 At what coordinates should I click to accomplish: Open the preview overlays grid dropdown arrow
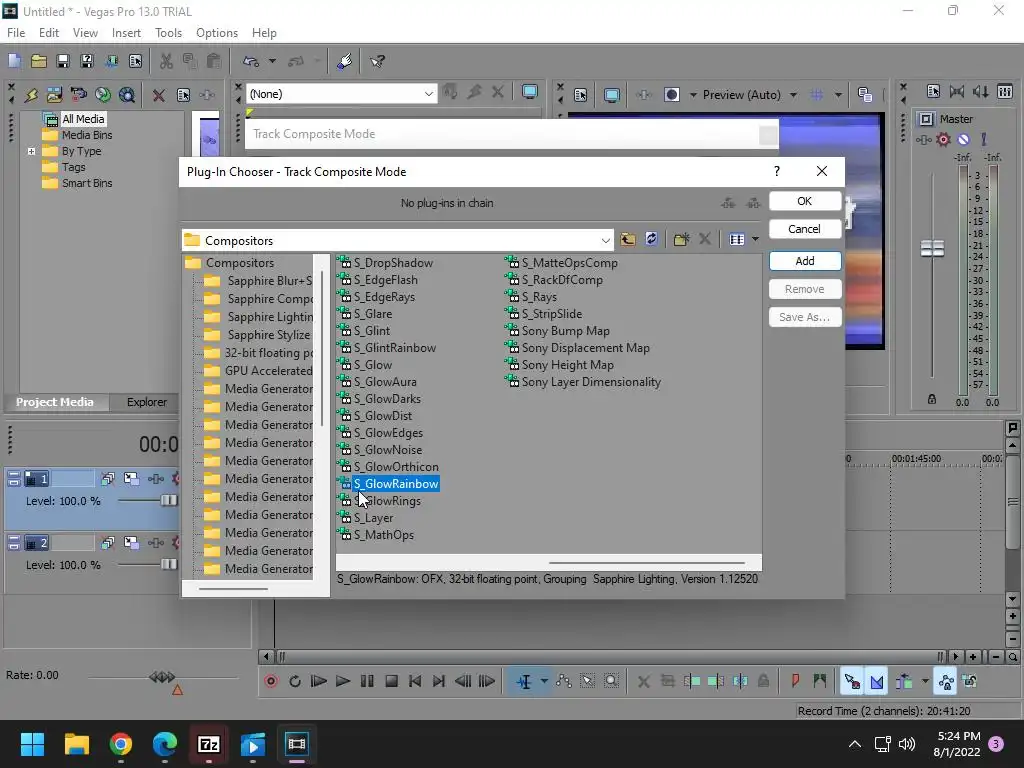pyautogui.click(x=837, y=95)
